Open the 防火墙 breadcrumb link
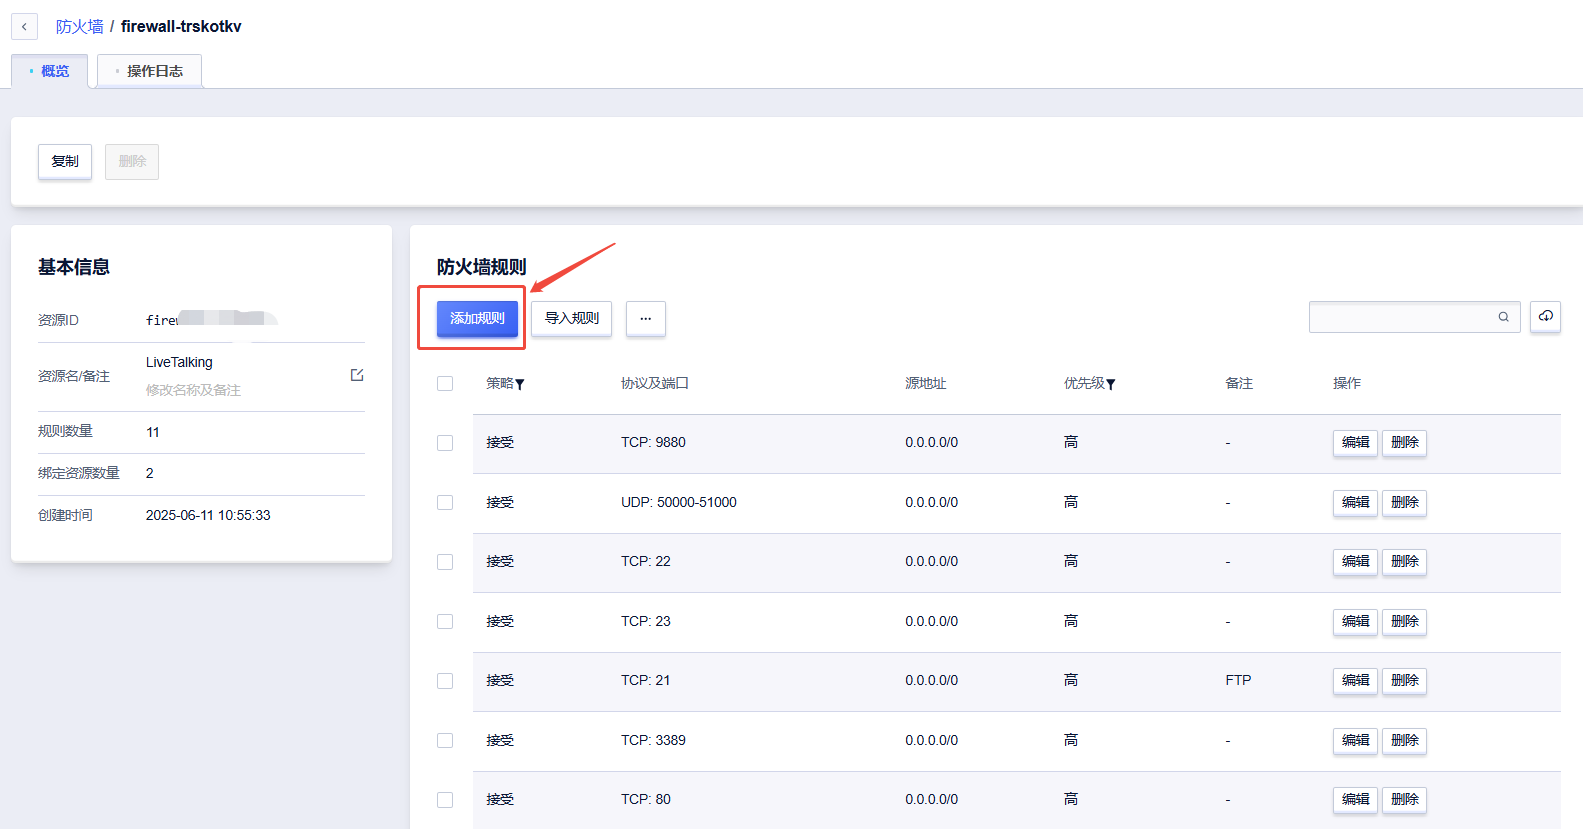The height and width of the screenshot is (829, 1583). click(79, 27)
